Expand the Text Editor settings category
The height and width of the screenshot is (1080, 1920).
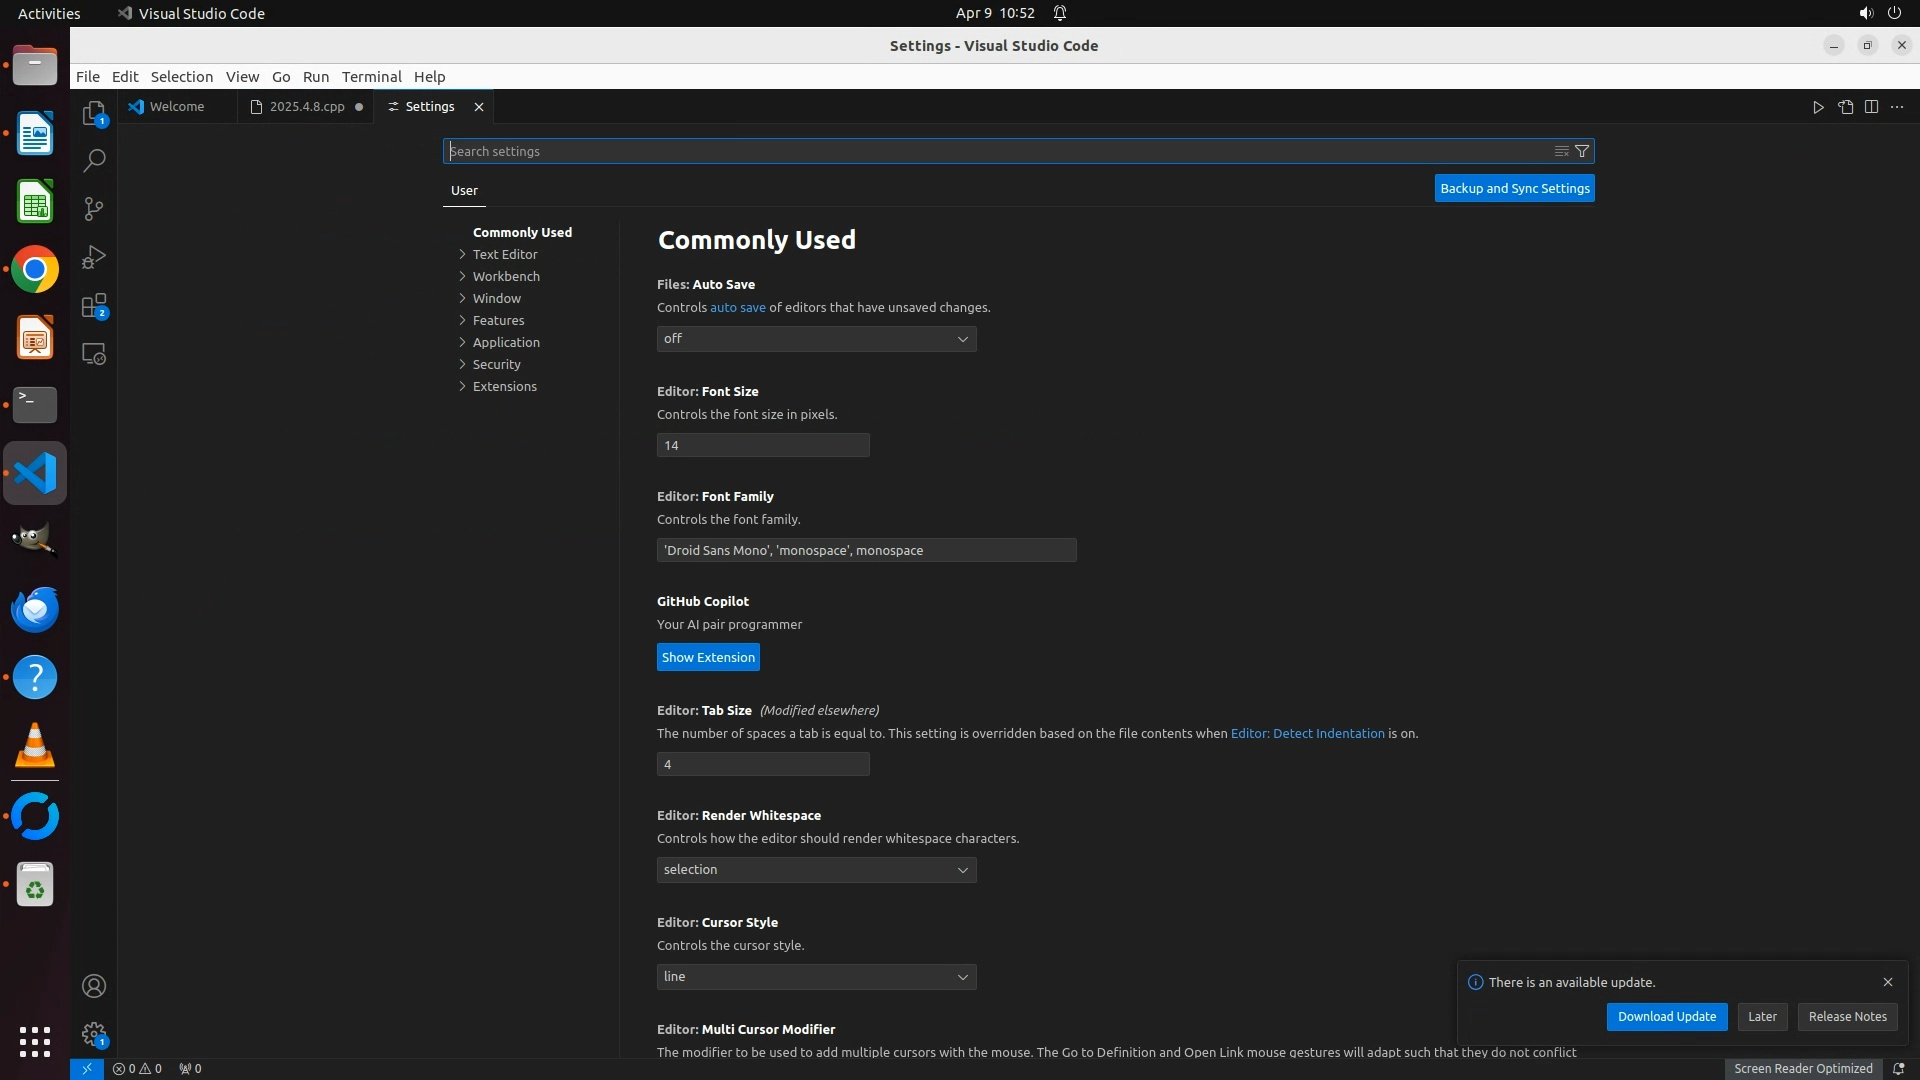pos(505,254)
